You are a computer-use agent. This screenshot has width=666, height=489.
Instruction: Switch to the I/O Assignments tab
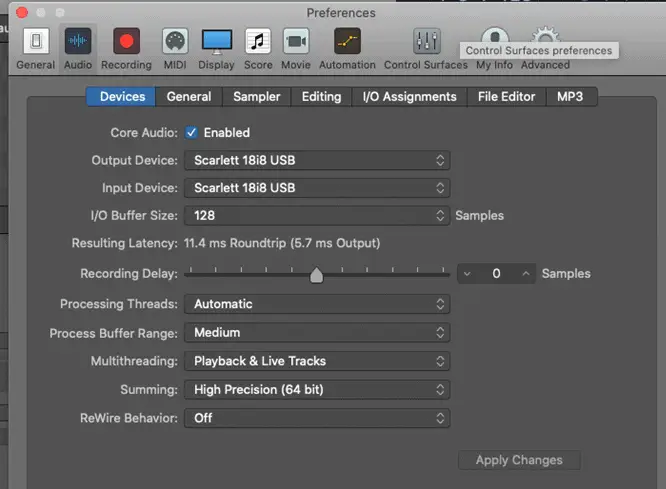(x=409, y=97)
